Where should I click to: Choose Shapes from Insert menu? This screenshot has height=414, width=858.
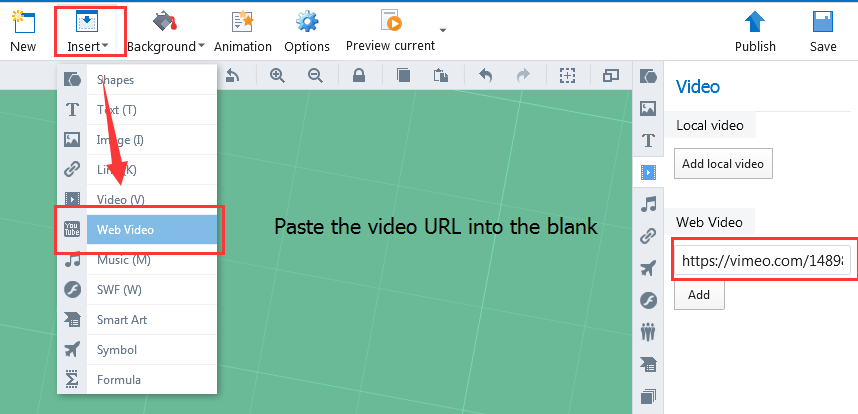tap(137, 80)
